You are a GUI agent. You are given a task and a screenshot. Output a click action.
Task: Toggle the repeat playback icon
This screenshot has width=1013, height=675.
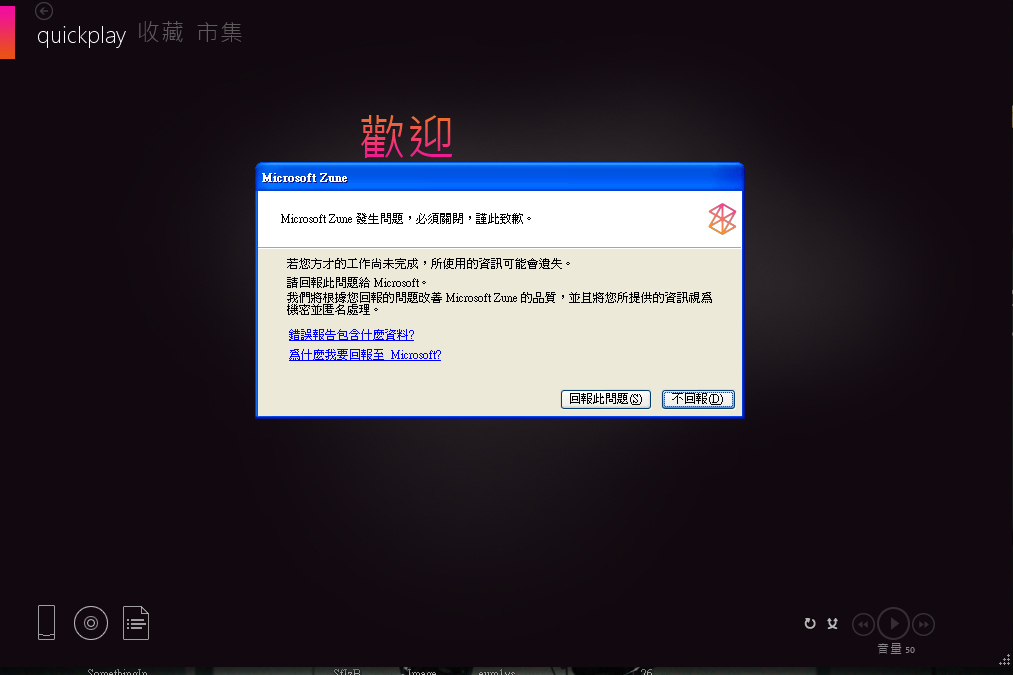[x=810, y=623]
